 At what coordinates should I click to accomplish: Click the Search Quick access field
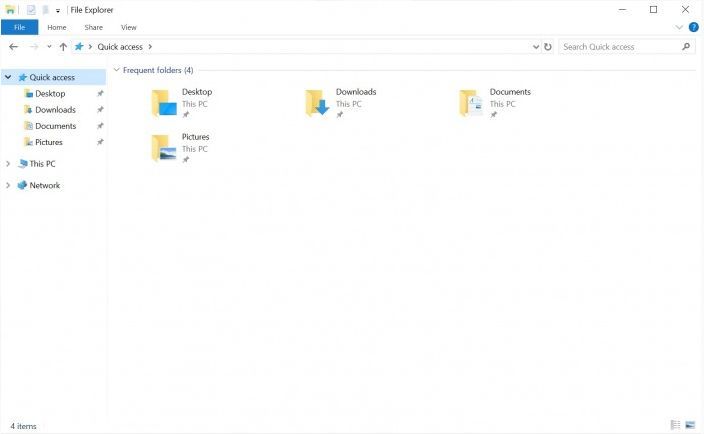click(x=620, y=47)
